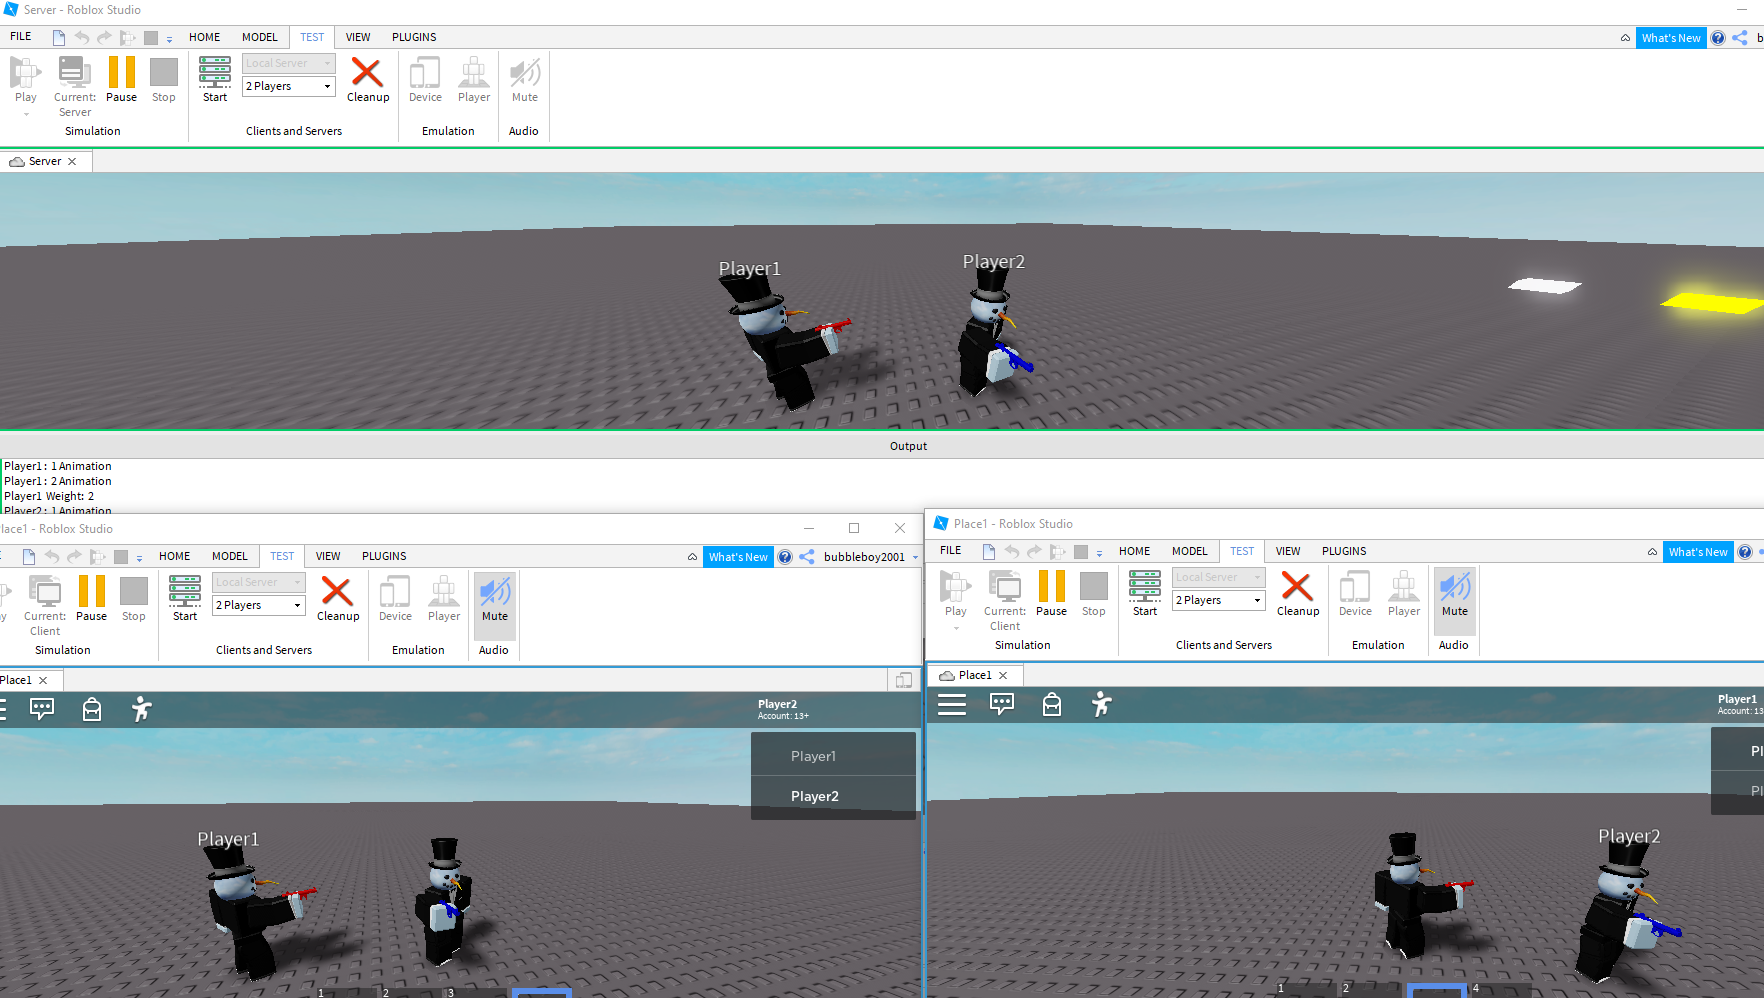This screenshot has width=1764, height=998.
Task: Click the Share icon in the Server window
Action: click(1740, 38)
